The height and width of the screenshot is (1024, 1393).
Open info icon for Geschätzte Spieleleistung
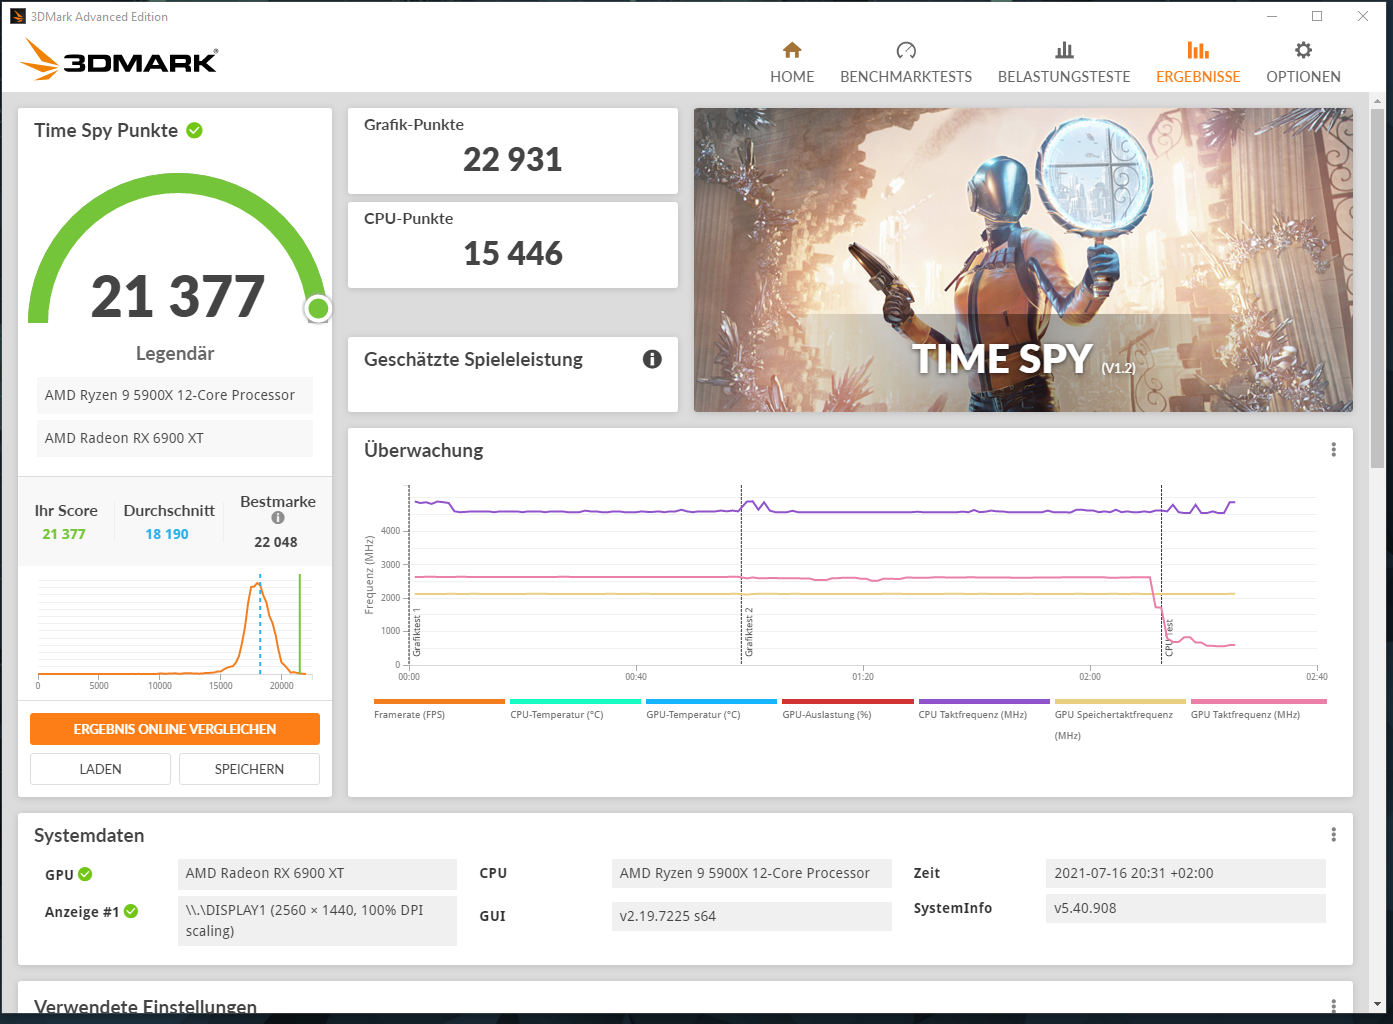coord(652,359)
